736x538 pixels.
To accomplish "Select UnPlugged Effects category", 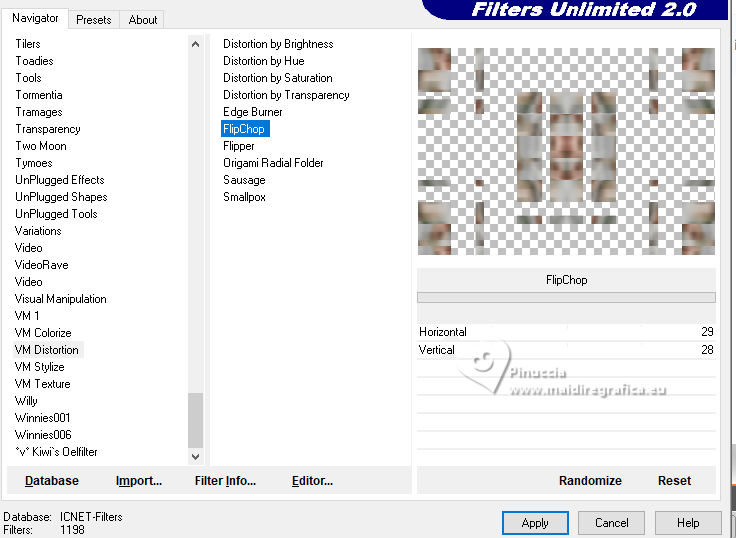I will (60, 180).
